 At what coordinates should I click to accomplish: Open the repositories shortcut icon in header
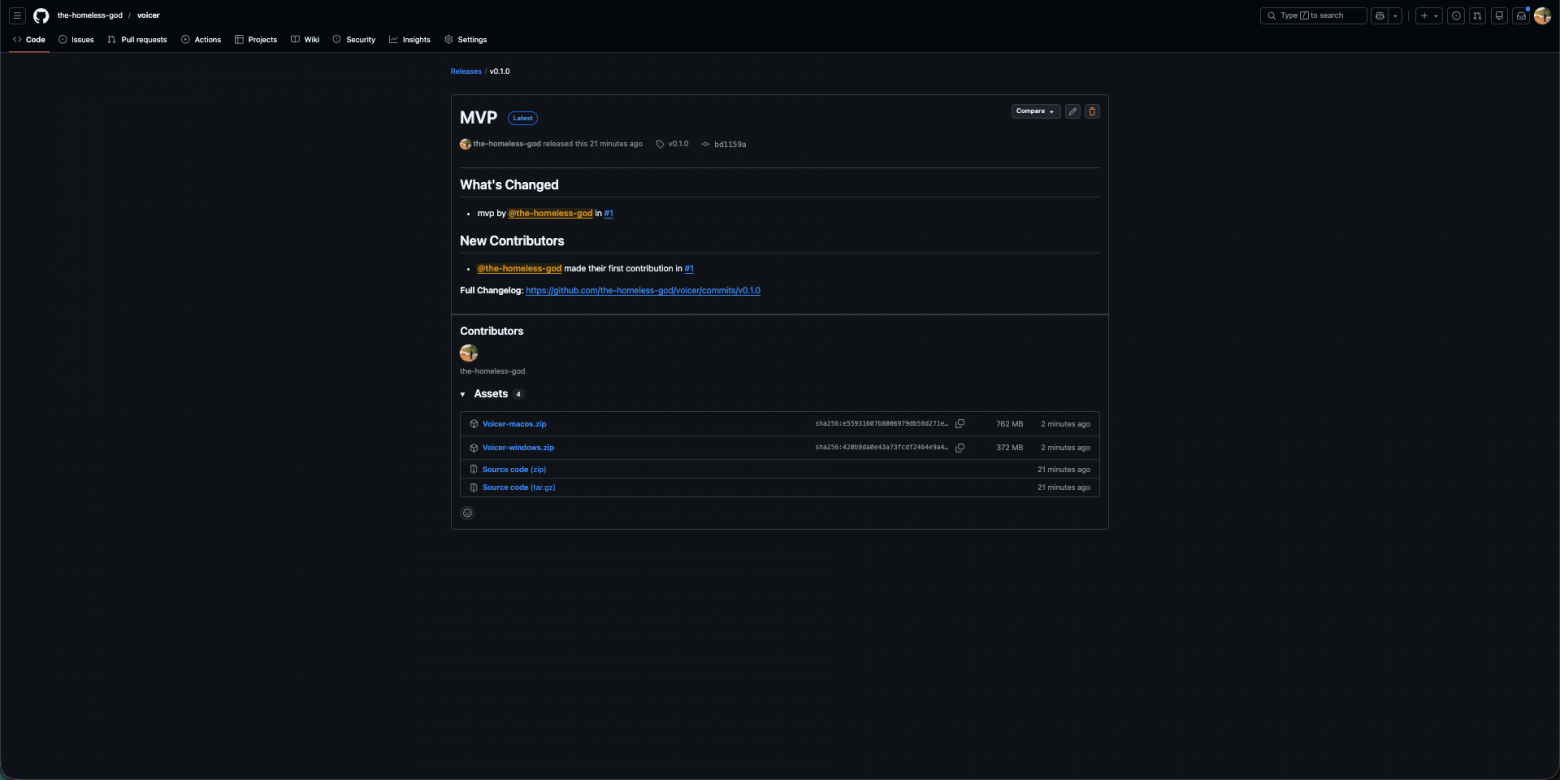(1499, 16)
